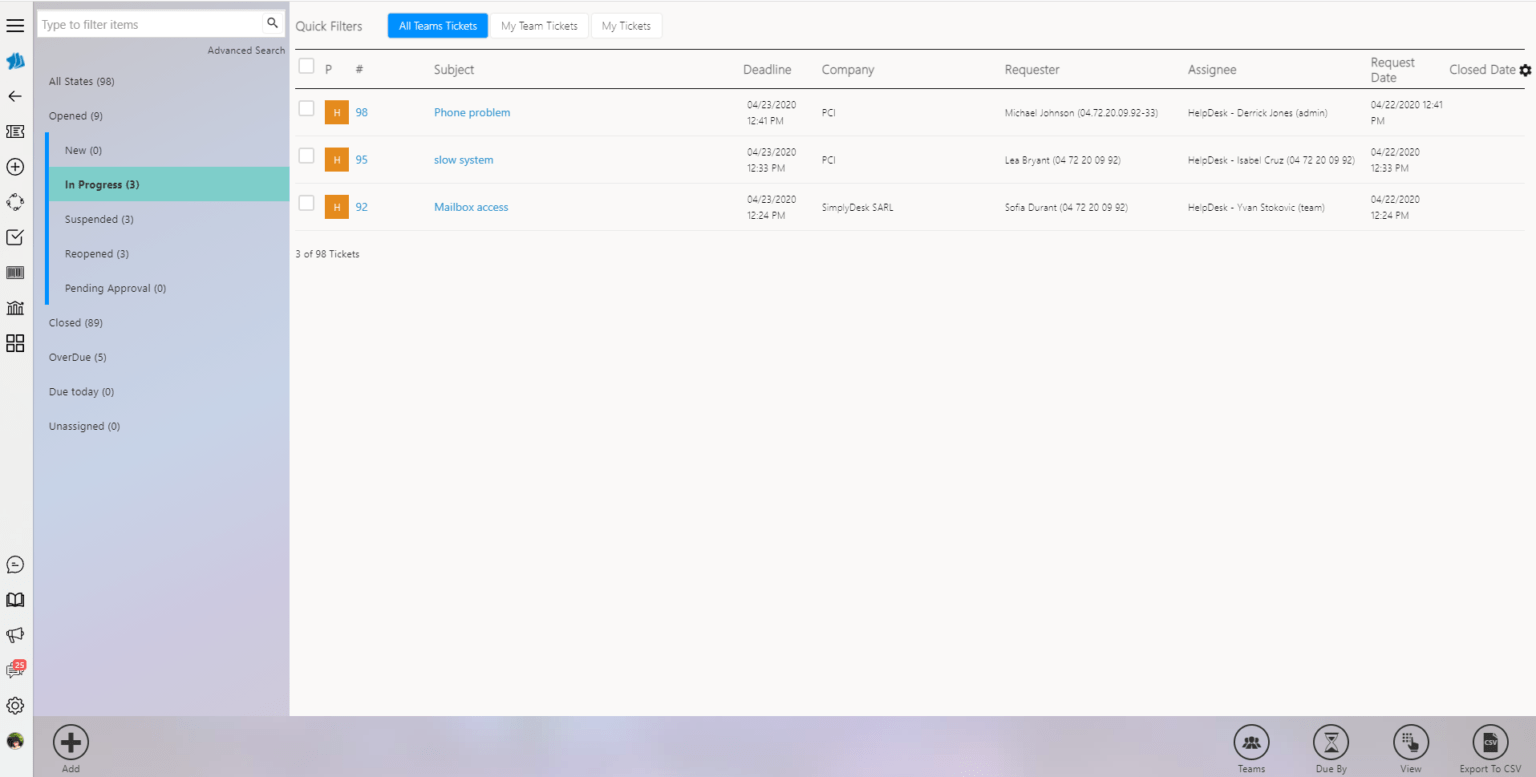Open chat messages showing 25 notifications
1536x777 pixels.
click(x=15, y=669)
